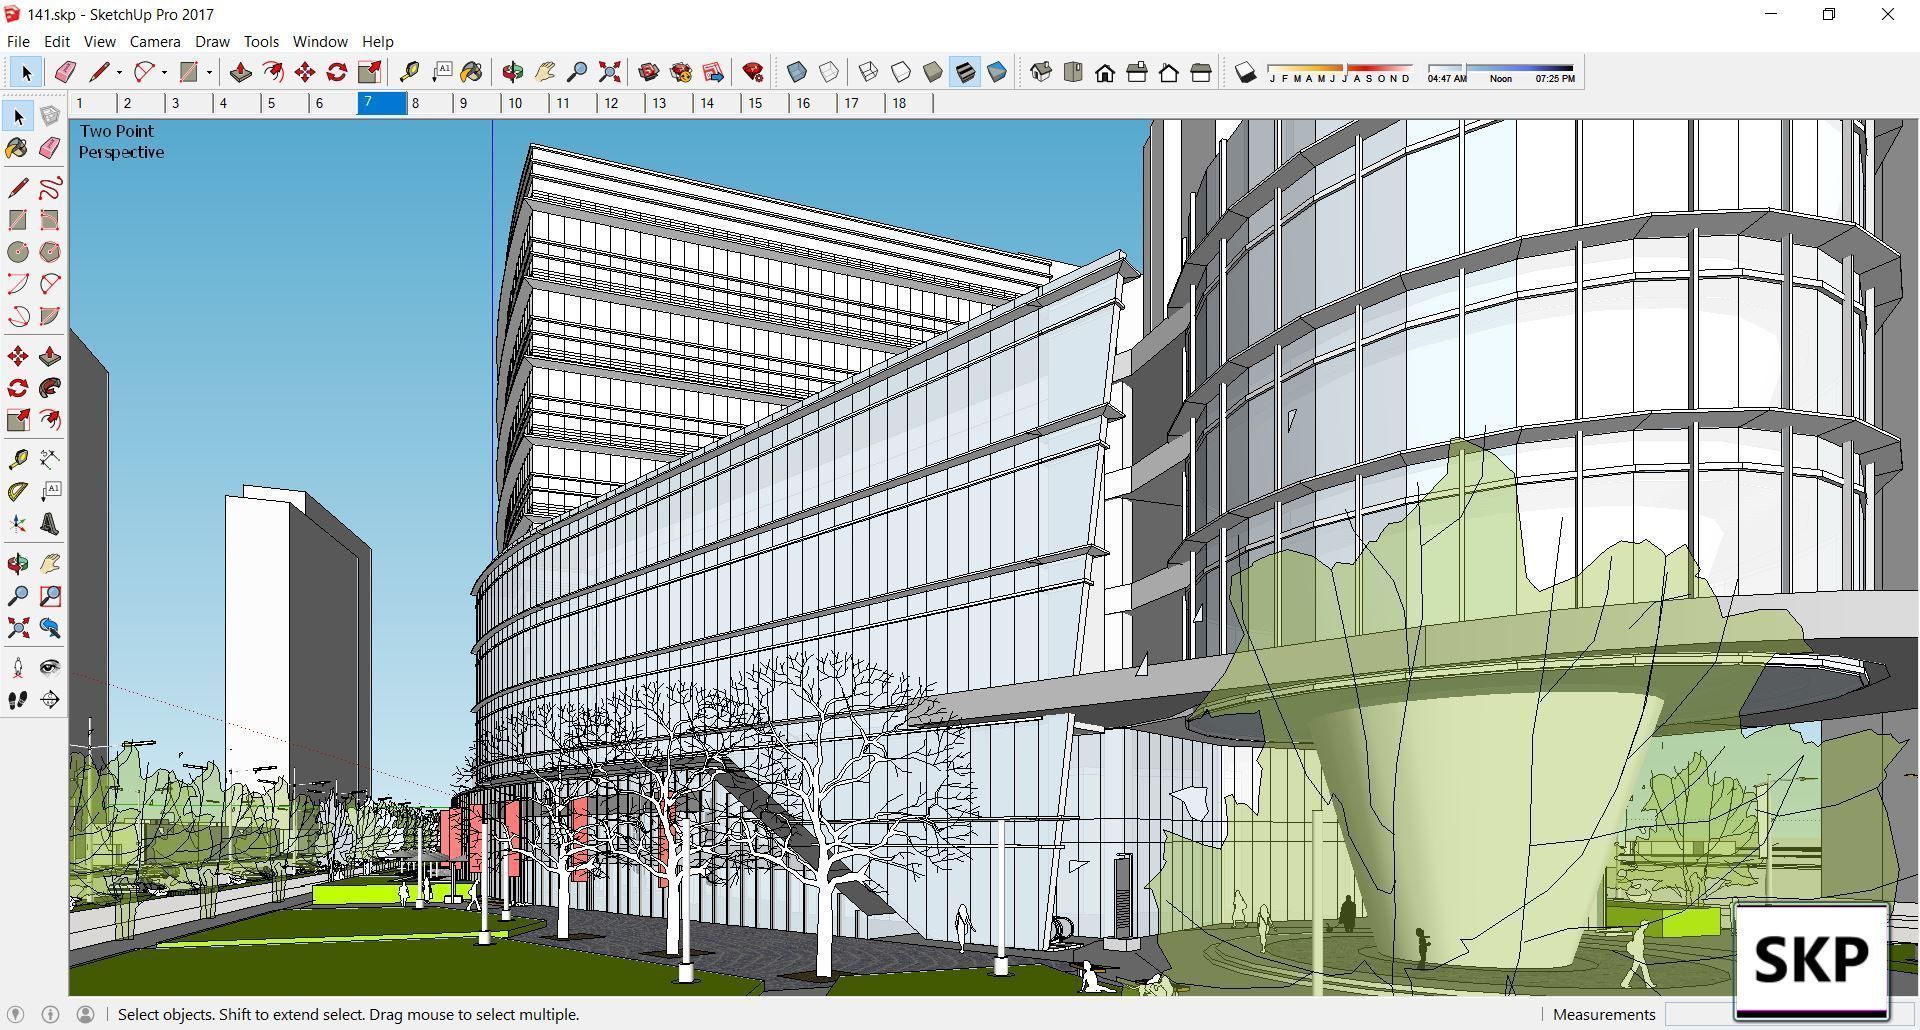Pick the Freehand tool in left tool set
This screenshot has width=1920, height=1030.
point(50,188)
